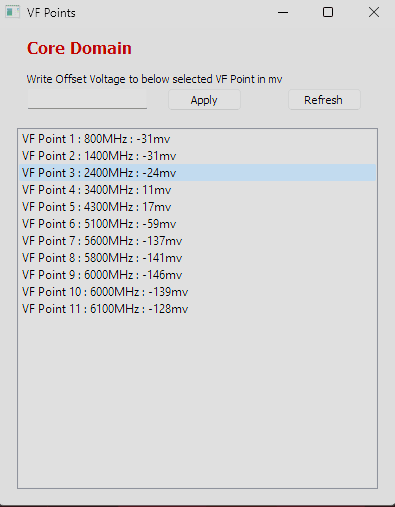
Task: Click empty area below the VF list
Action: 197,402
